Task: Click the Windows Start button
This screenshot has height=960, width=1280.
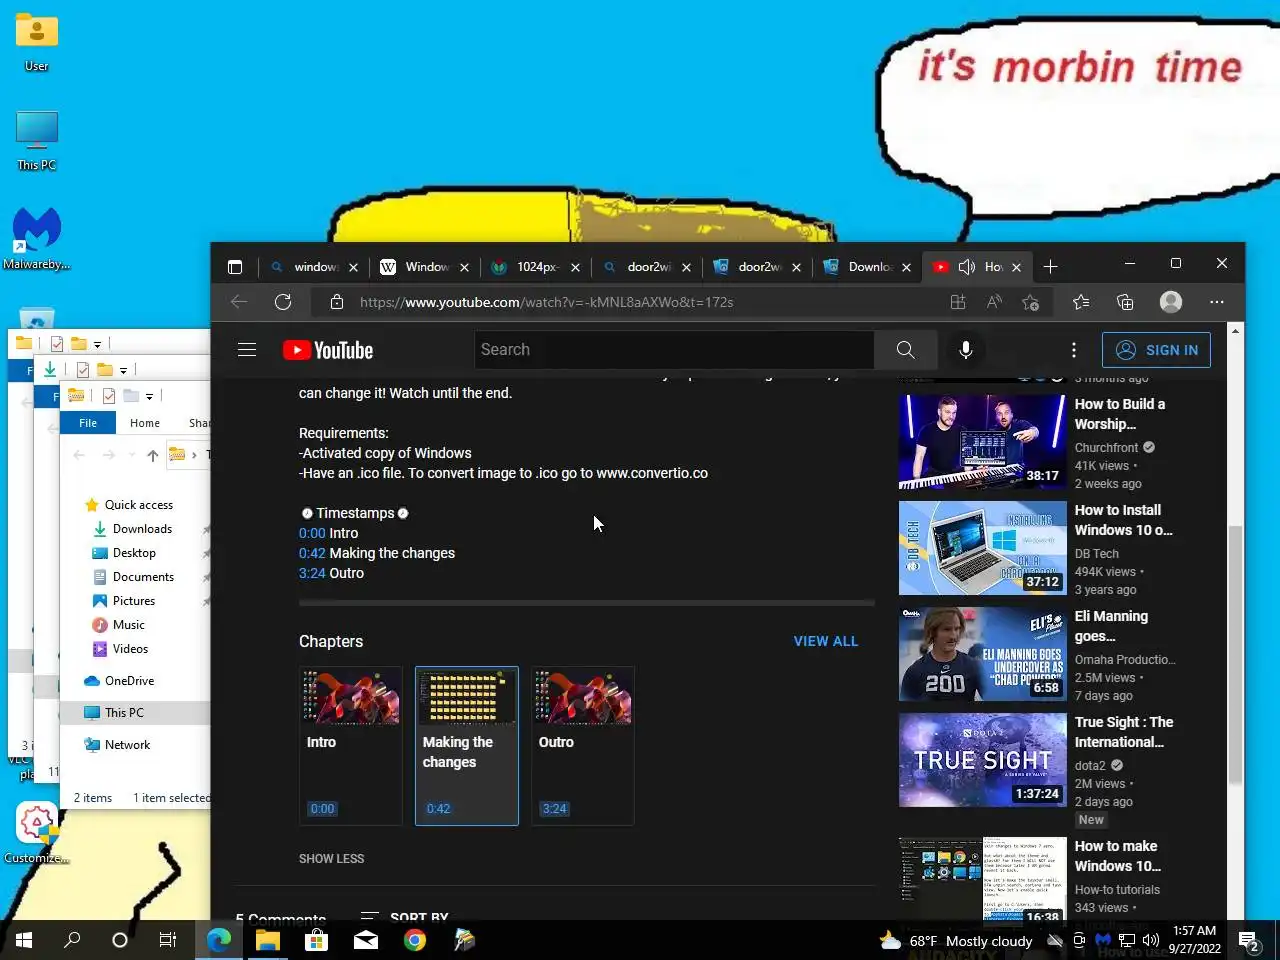Action: 24,940
